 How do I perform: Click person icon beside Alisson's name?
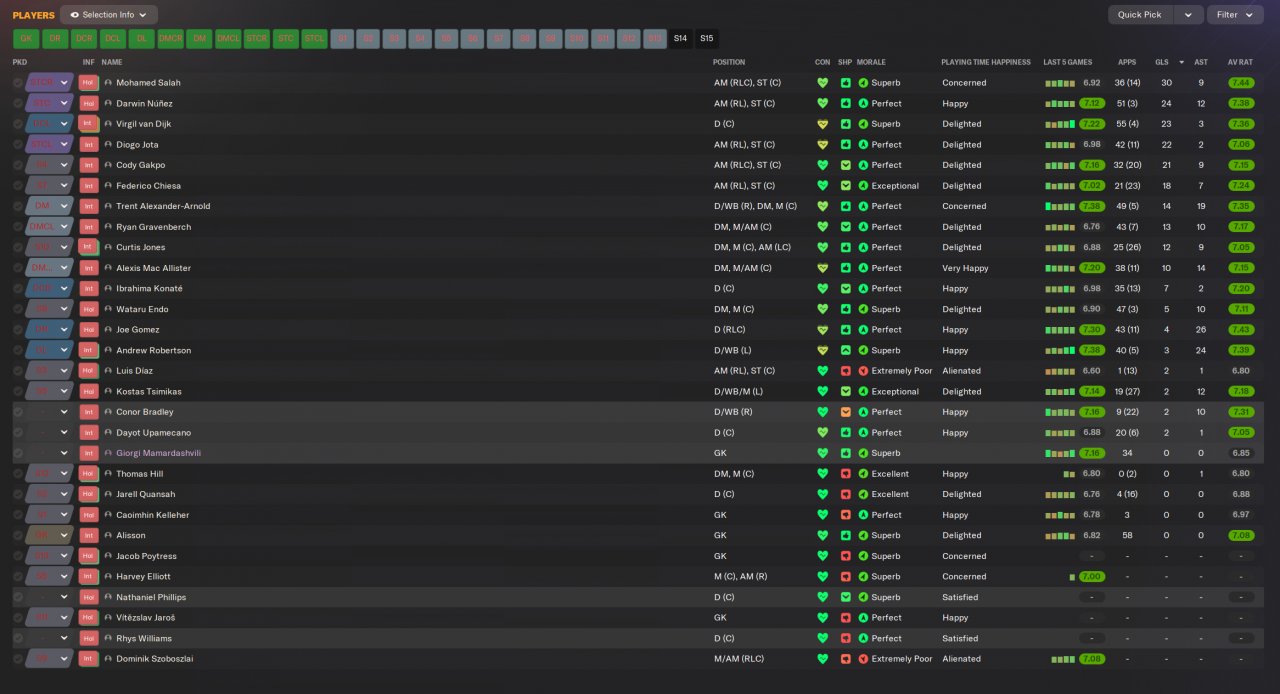108,536
